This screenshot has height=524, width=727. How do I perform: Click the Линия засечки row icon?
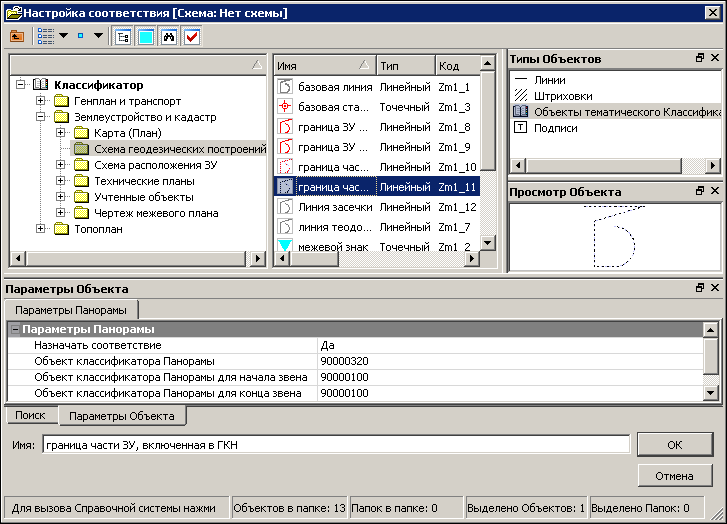pos(285,207)
